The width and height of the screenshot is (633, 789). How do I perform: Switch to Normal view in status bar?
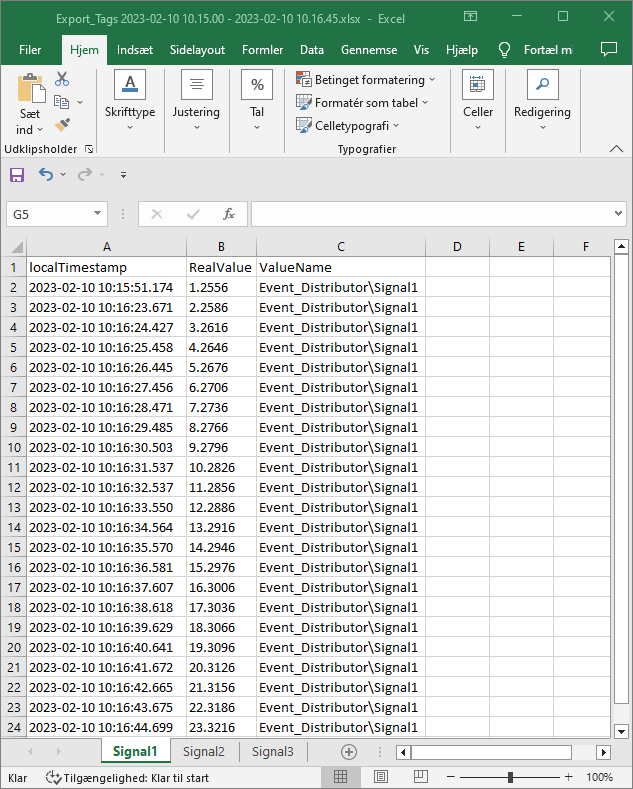pos(340,777)
